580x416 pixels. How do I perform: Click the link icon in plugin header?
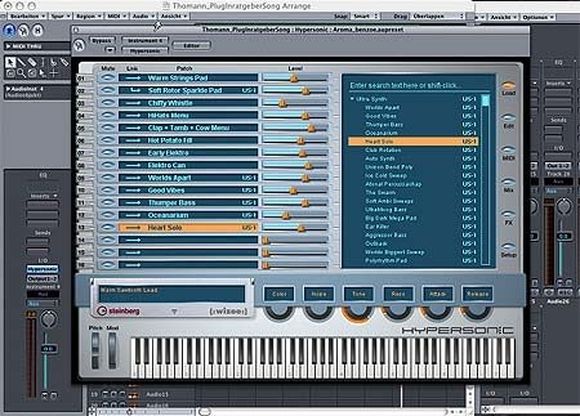79,45
